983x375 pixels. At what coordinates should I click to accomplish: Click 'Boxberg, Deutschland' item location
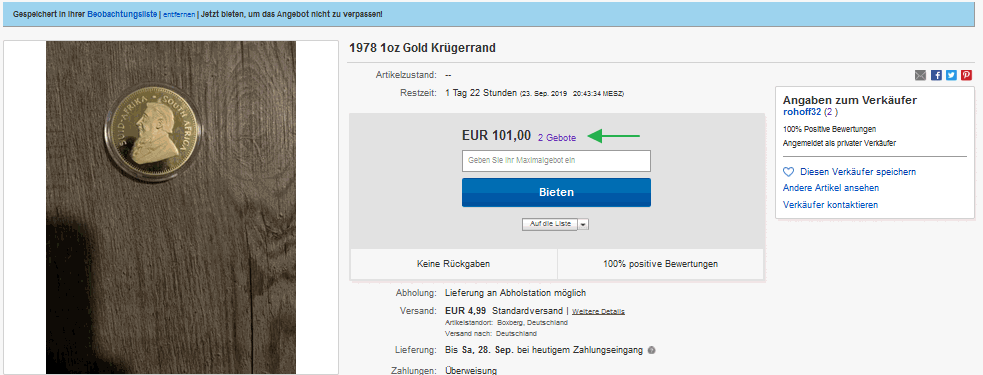pyautogui.click(x=532, y=322)
